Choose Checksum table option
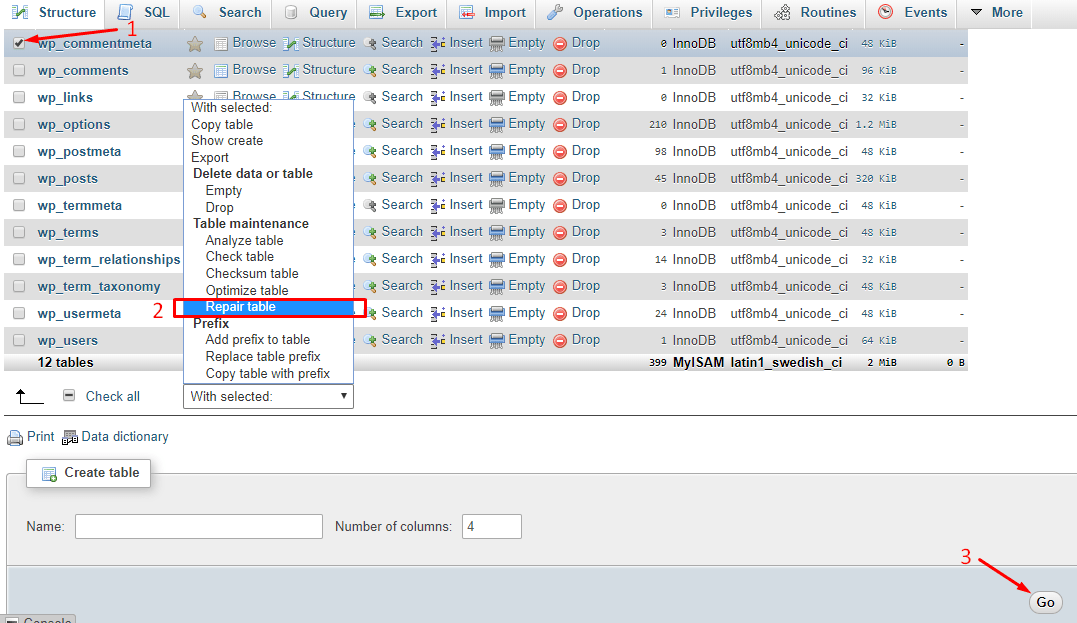The width and height of the screenshot is (1077, 623). pyautogui.click(x=252, y=273)
